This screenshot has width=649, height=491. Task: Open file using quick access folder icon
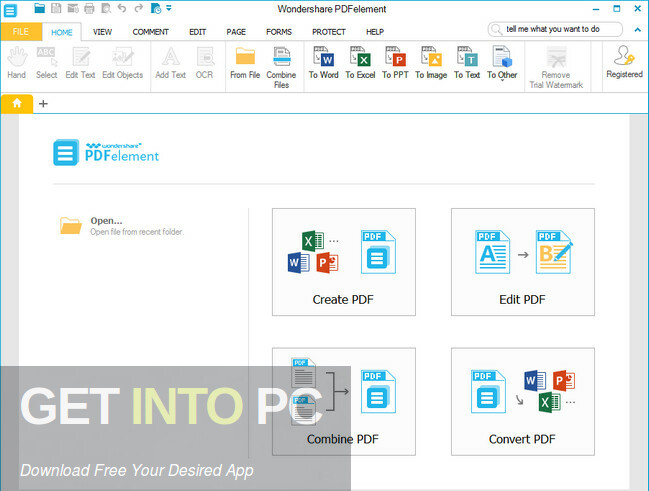coord(40,8)
